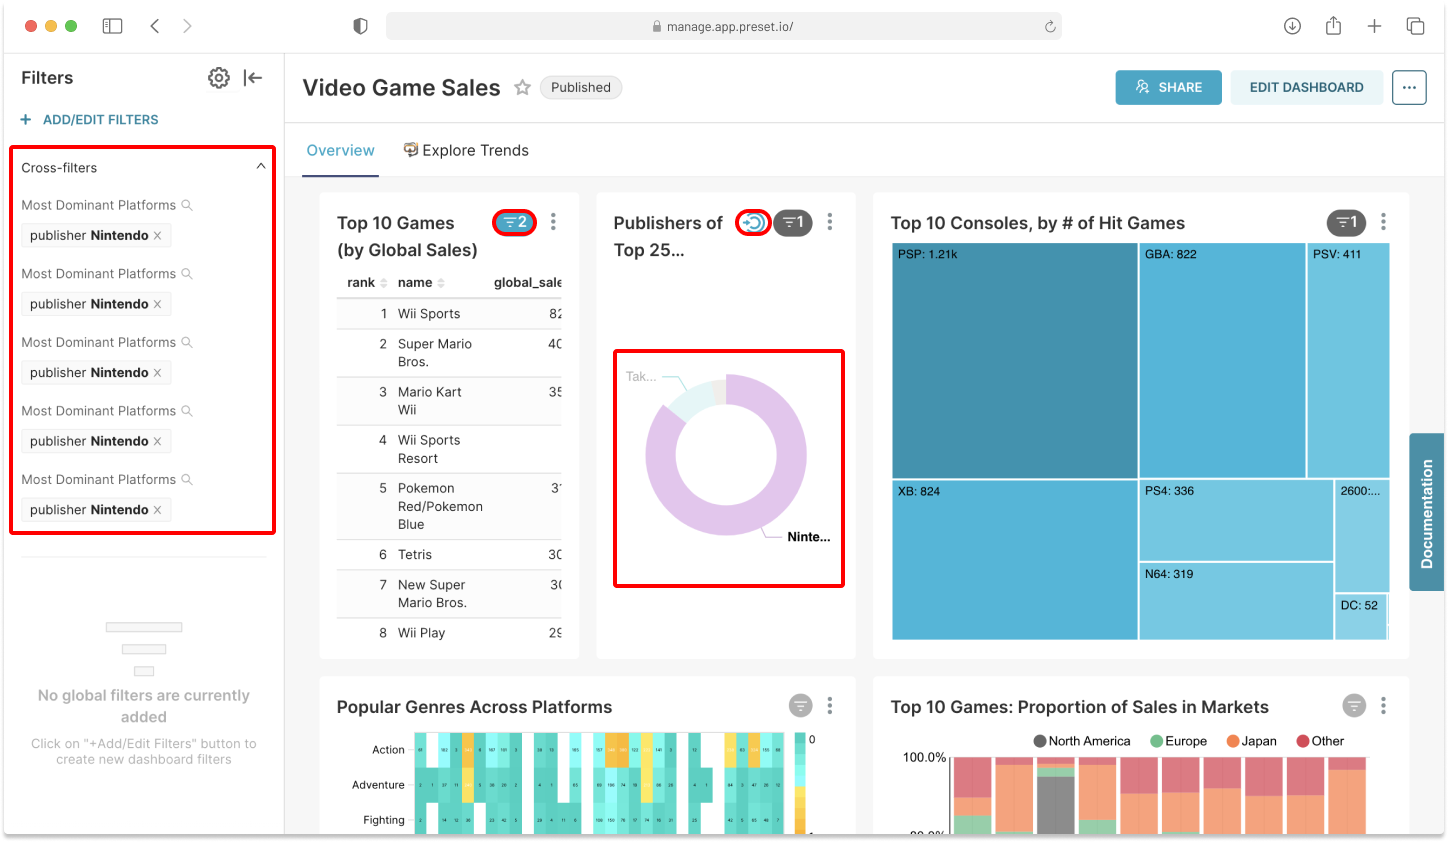
Task: Collapse the Cross-filters section
Action: [x=261, y=167]
